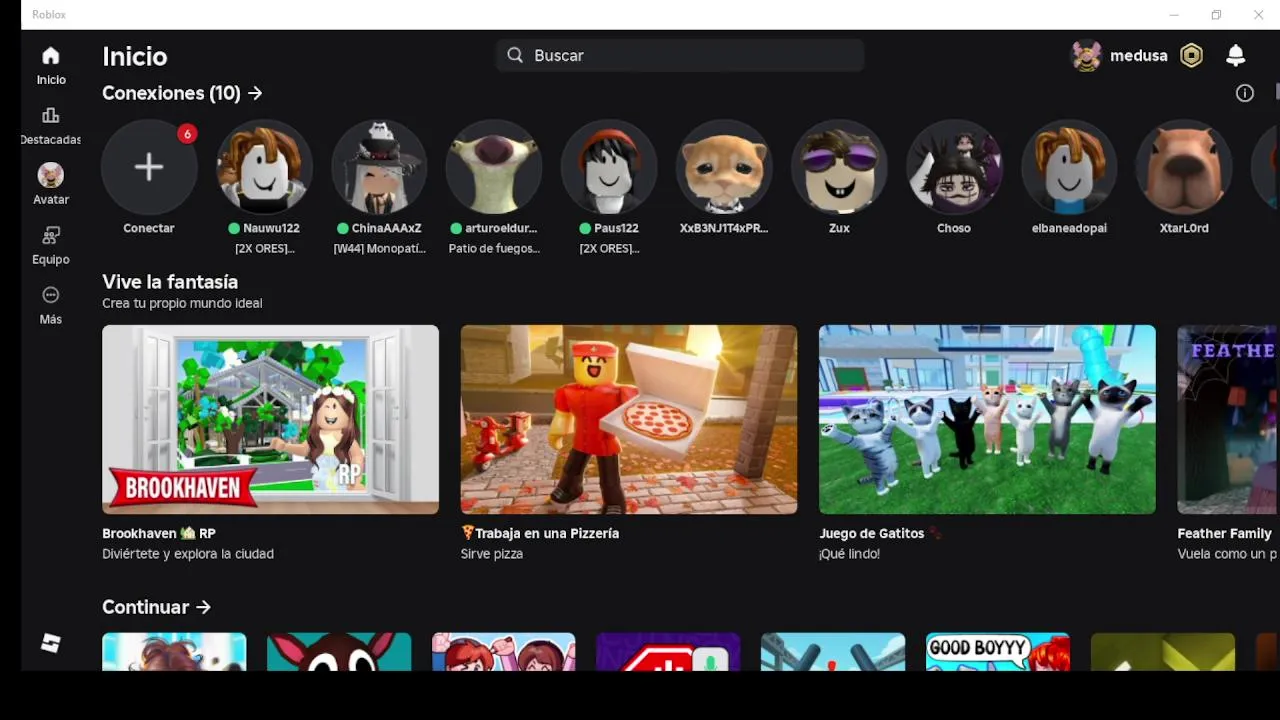Open the first Continuar game tile
Viewport: 1280px width, 720px height.
coord(174,651)
